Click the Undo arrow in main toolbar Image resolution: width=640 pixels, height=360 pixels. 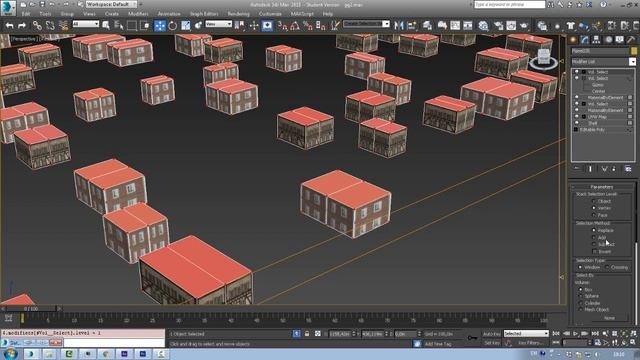coord(9,26)
